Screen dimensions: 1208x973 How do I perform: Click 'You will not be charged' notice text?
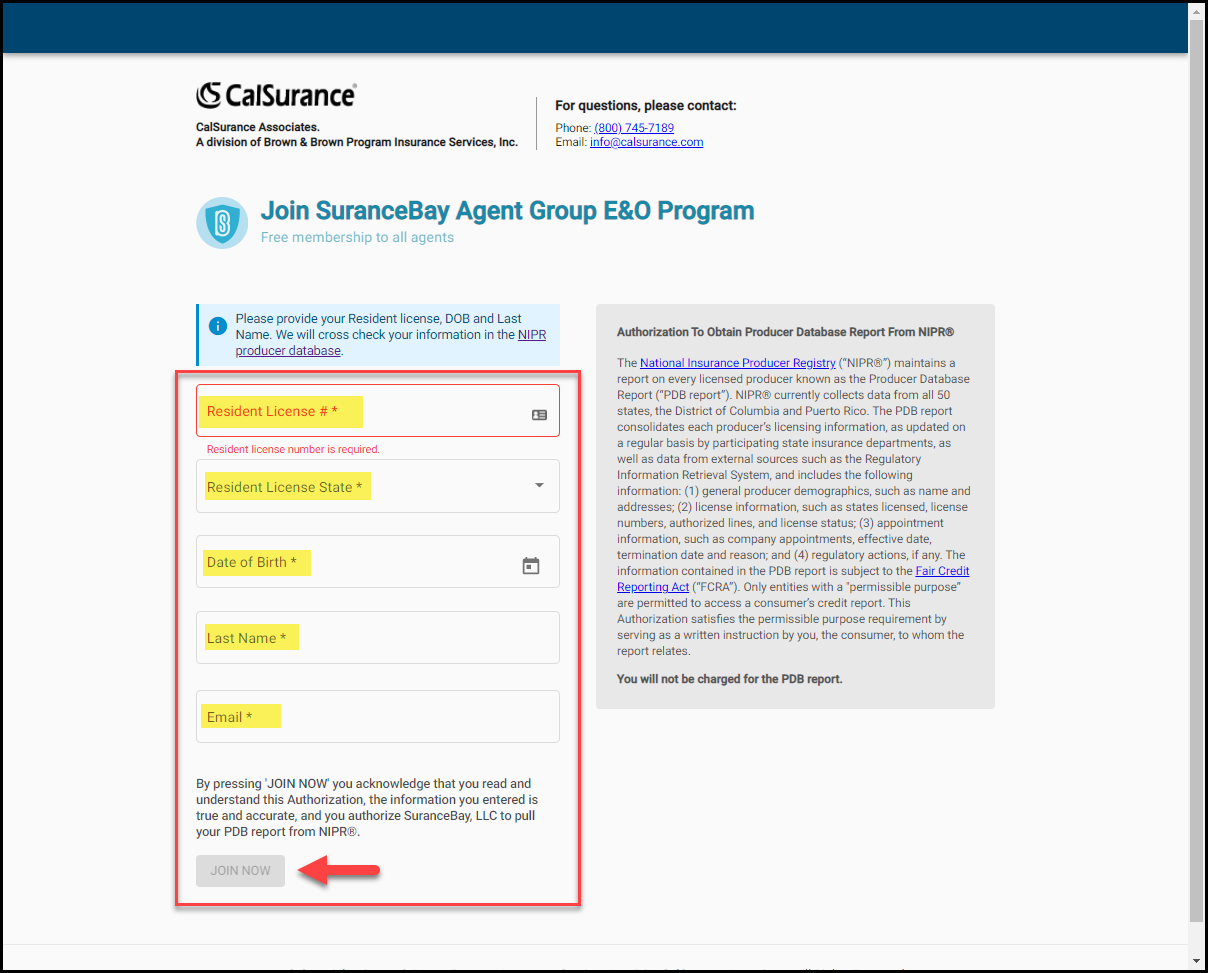(x=730, y=679)
